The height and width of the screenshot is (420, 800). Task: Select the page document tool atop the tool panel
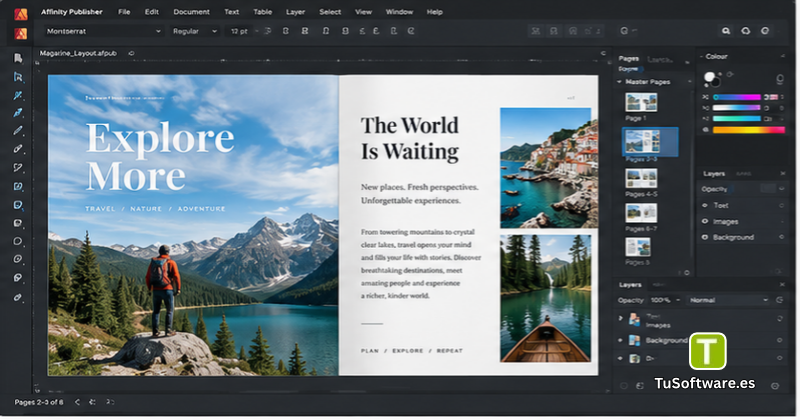[x=18, y=58]
